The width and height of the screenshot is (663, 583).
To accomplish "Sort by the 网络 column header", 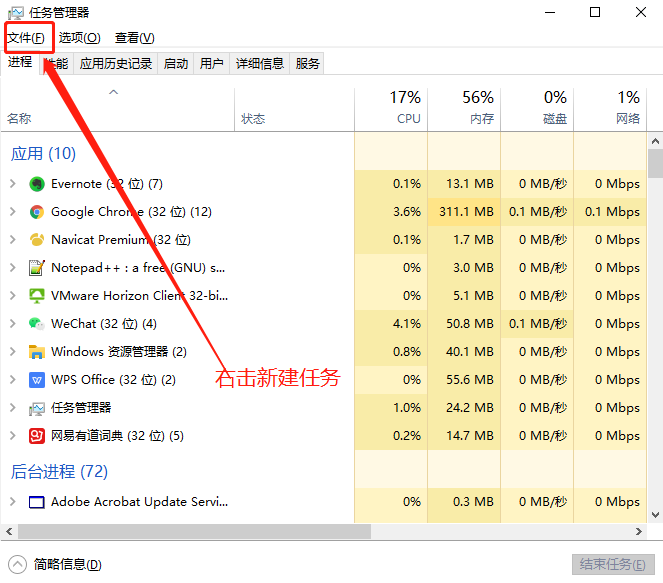I will click(610, 109).
